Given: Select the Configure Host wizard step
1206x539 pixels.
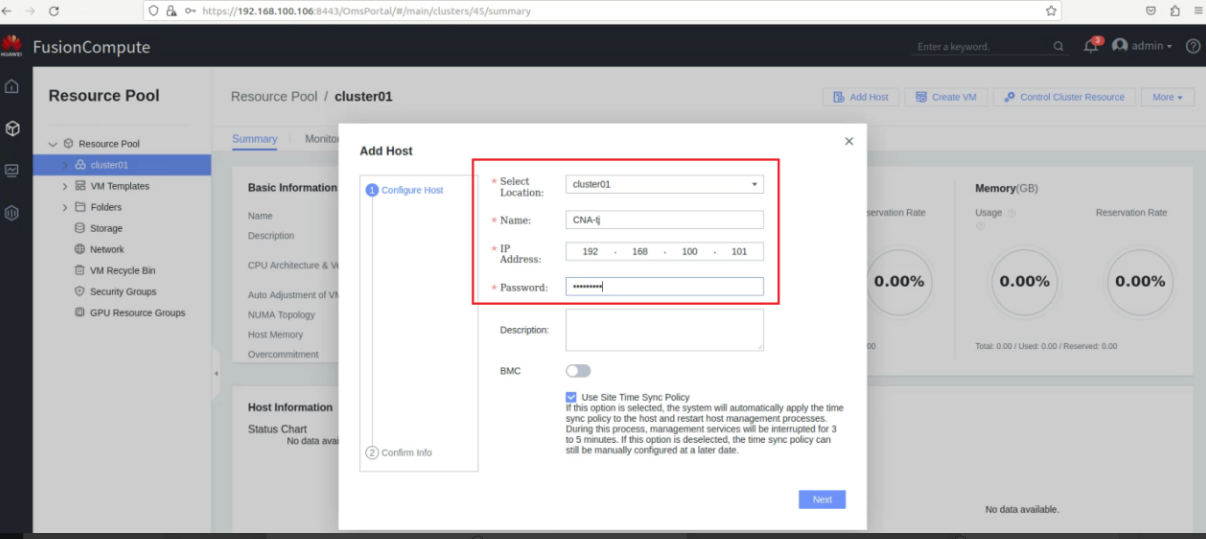Looking at the screenshot, I should point(405,190).
